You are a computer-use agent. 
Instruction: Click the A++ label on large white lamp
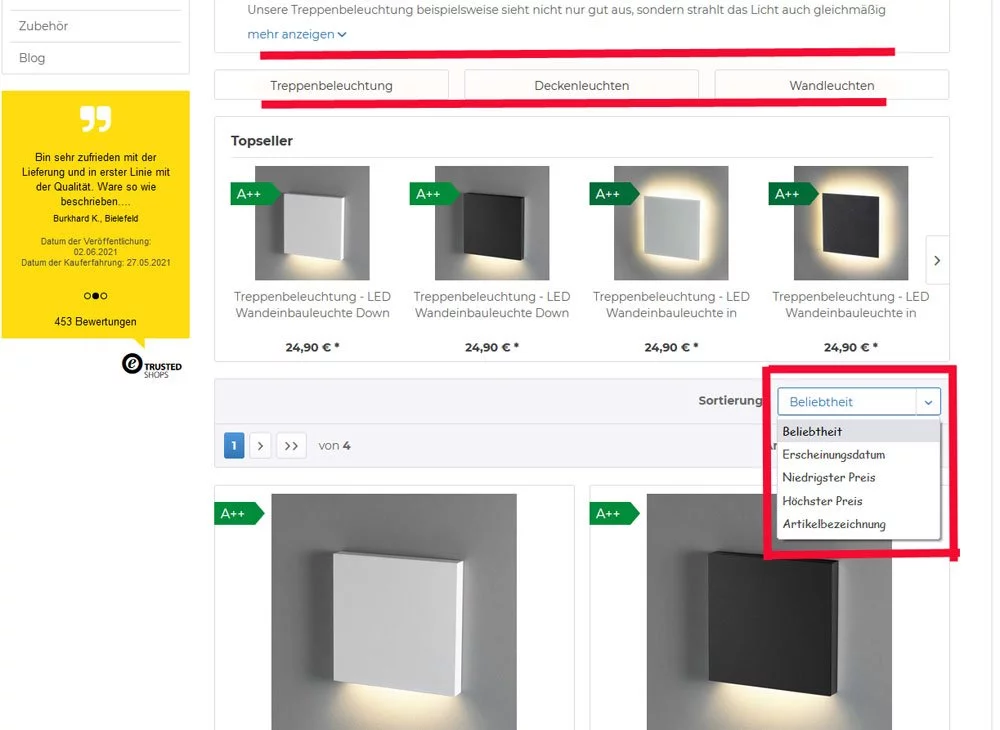(239, 514)
